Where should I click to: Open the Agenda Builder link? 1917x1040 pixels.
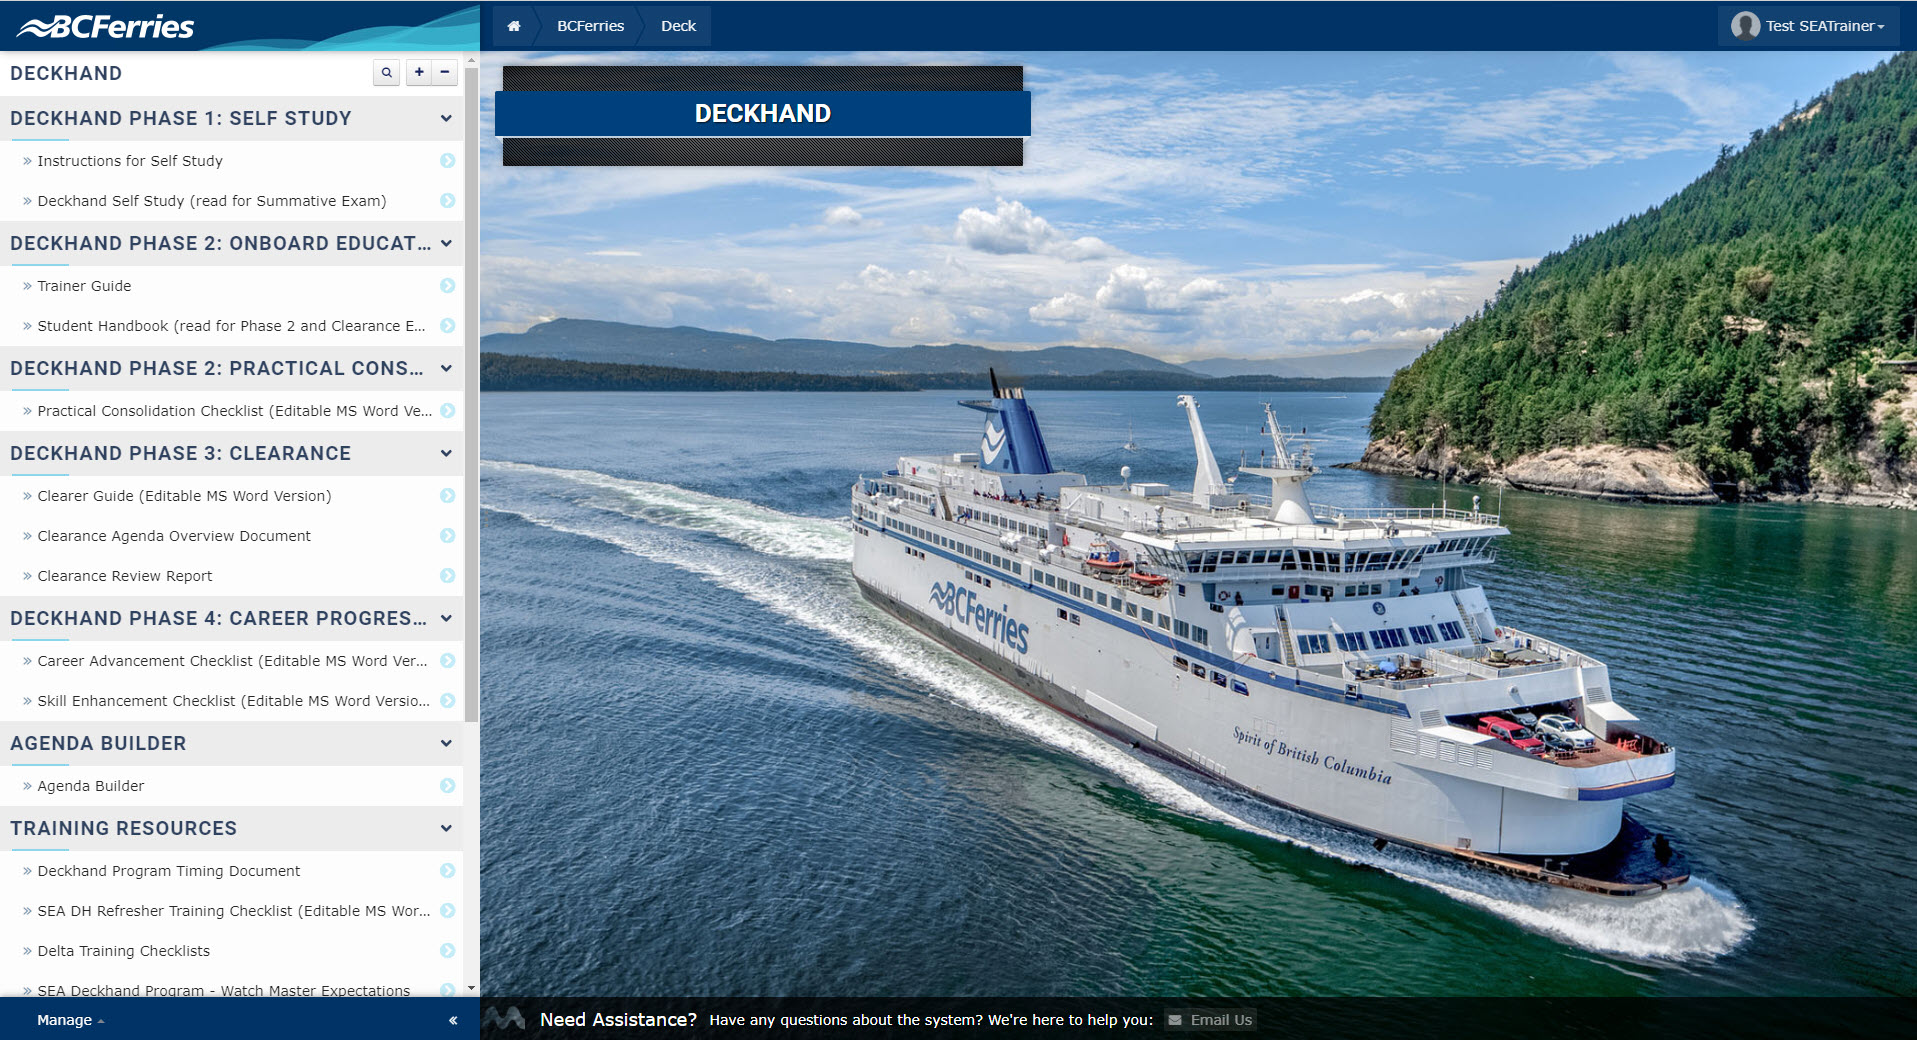(91, 786)
